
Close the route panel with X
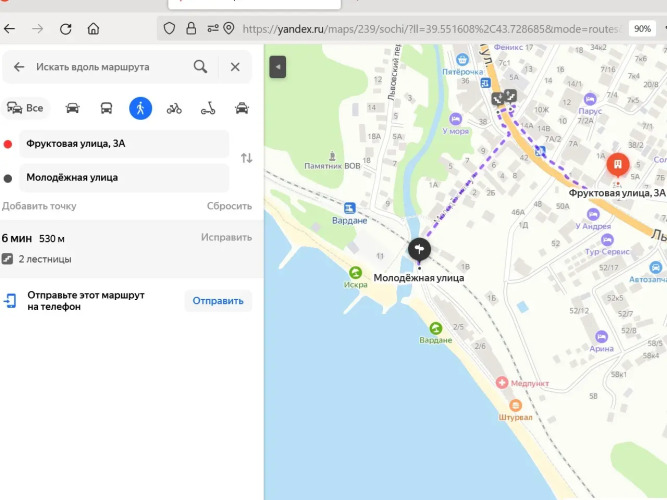[x=235, y=67]
